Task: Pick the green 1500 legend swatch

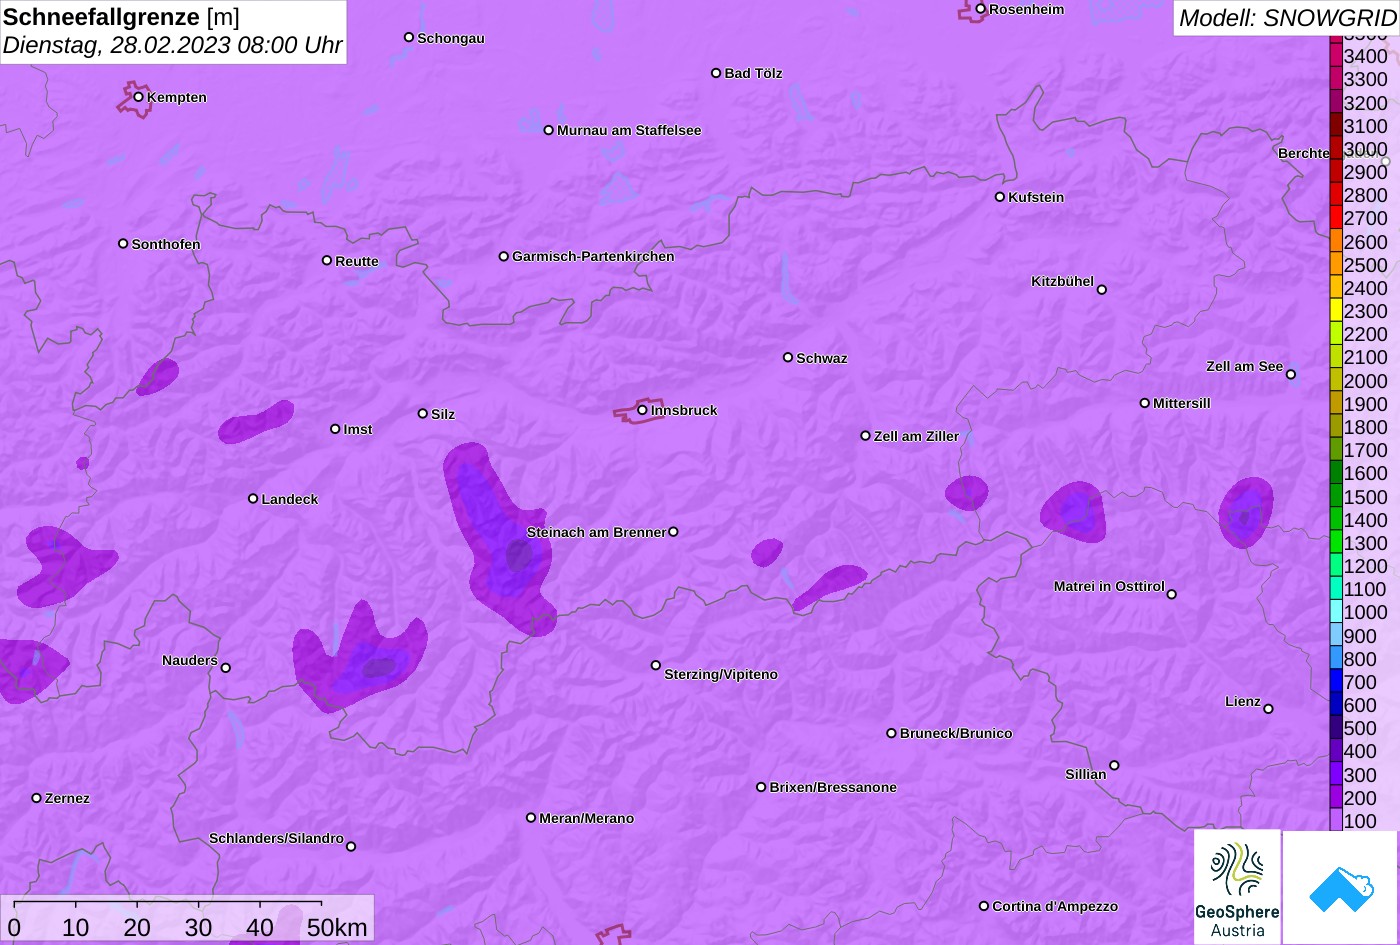Action: pos(1336,496)
